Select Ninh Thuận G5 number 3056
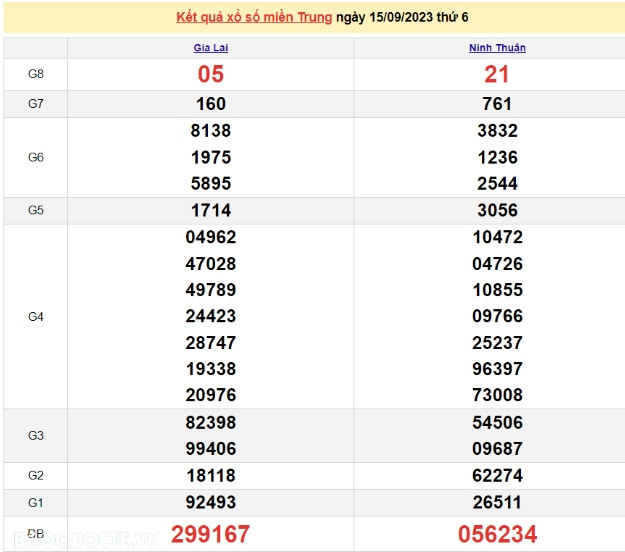This screenshot has width=625, height=552. click(497, 210)
